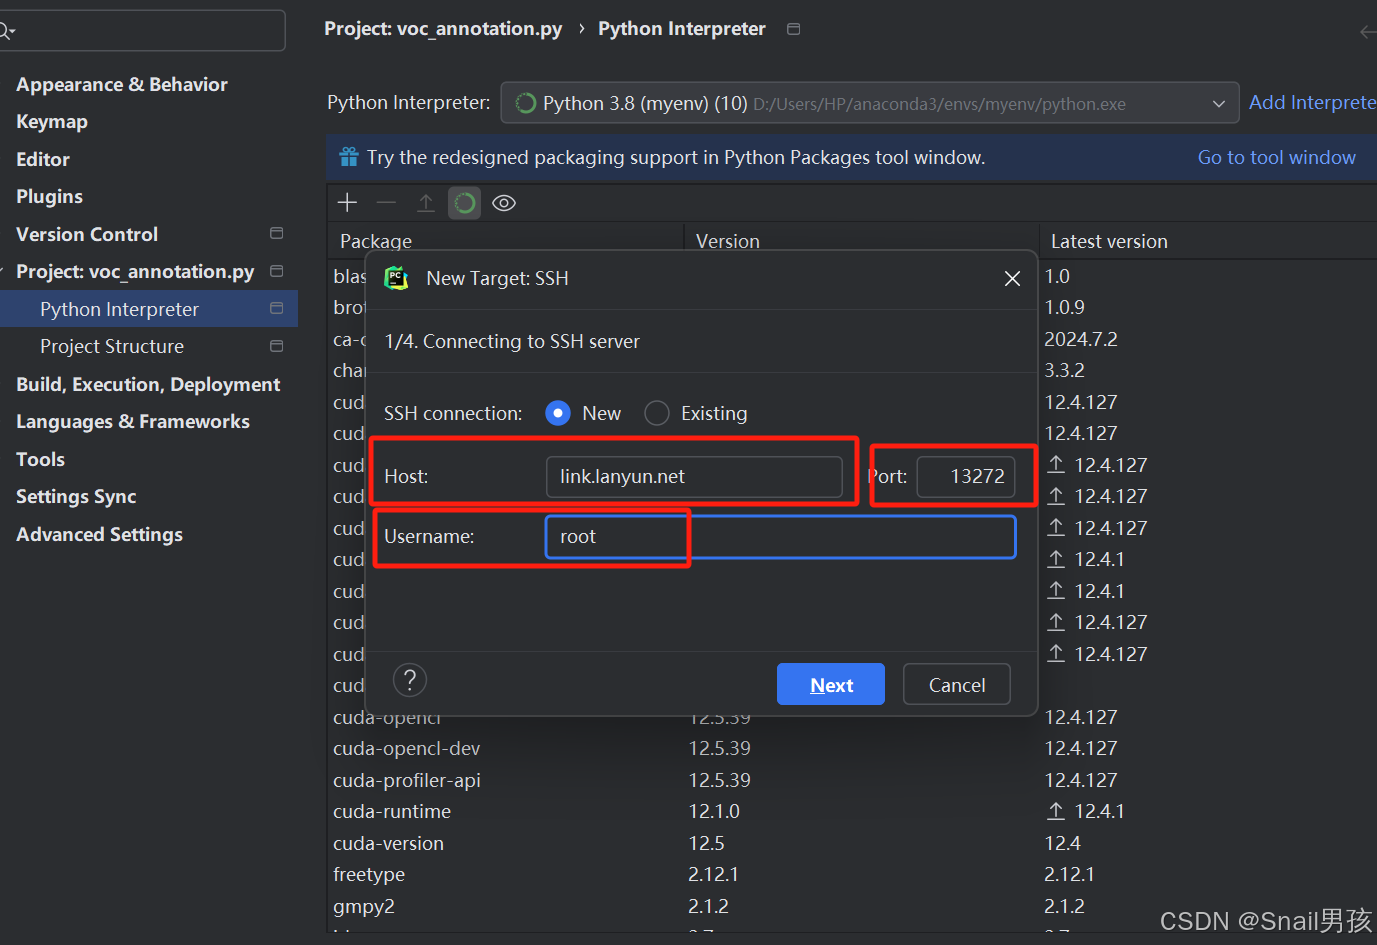Click Add Interpreter link
1377x945 pixels.
1312,102
